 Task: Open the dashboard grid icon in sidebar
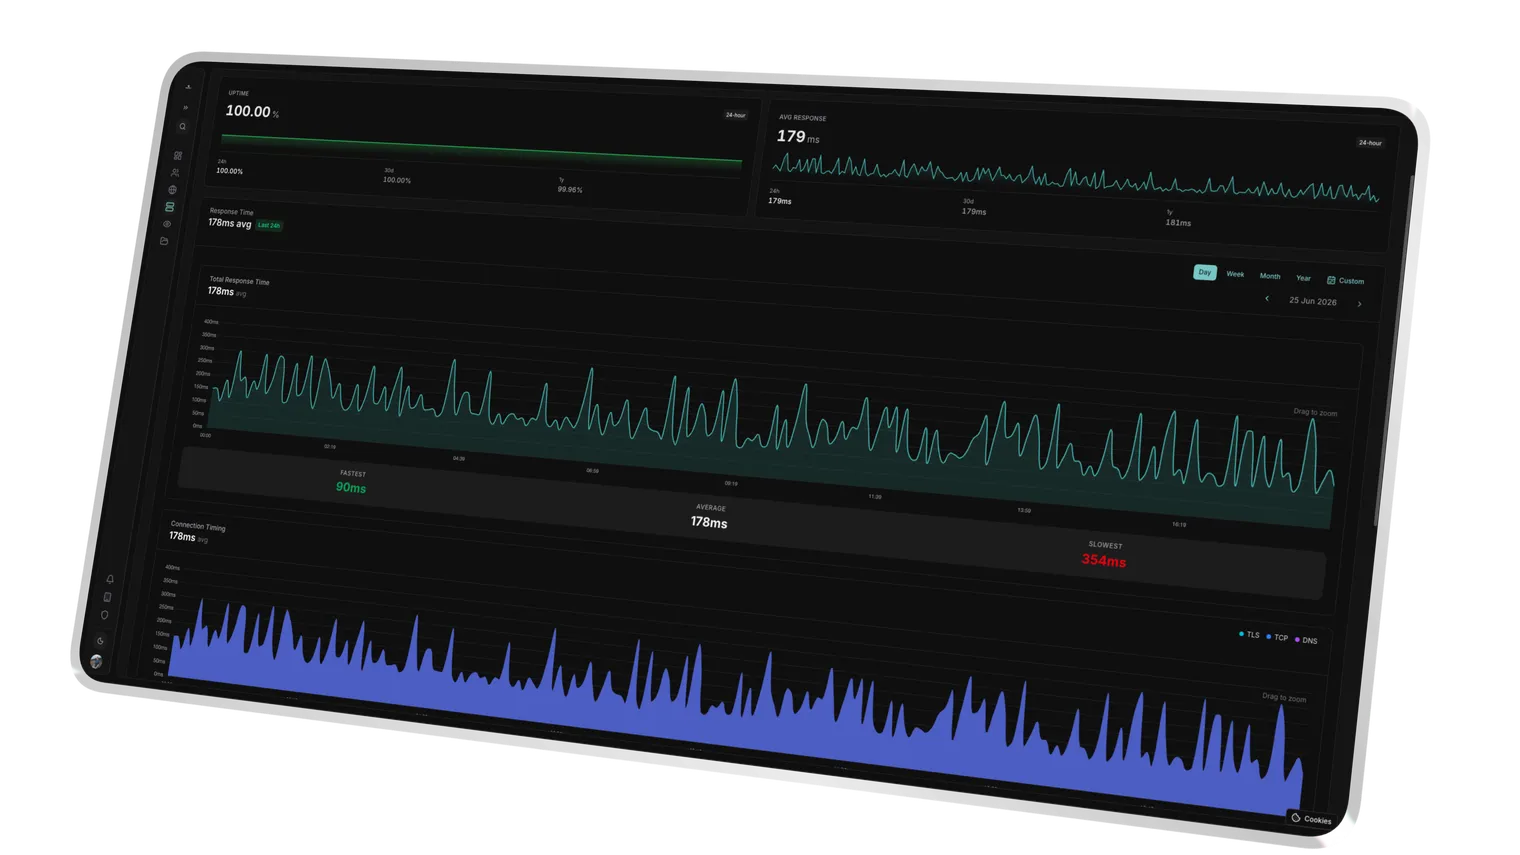178,156
